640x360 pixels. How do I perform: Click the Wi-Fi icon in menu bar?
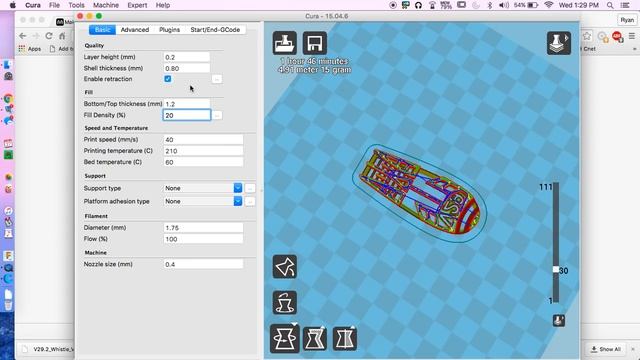[x=549, y=5]
